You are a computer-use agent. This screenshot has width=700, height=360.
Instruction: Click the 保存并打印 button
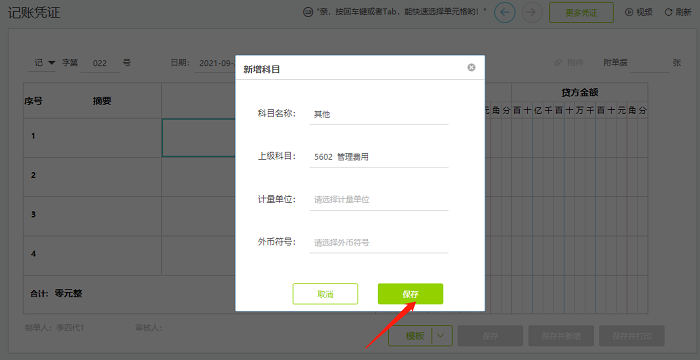632,336
